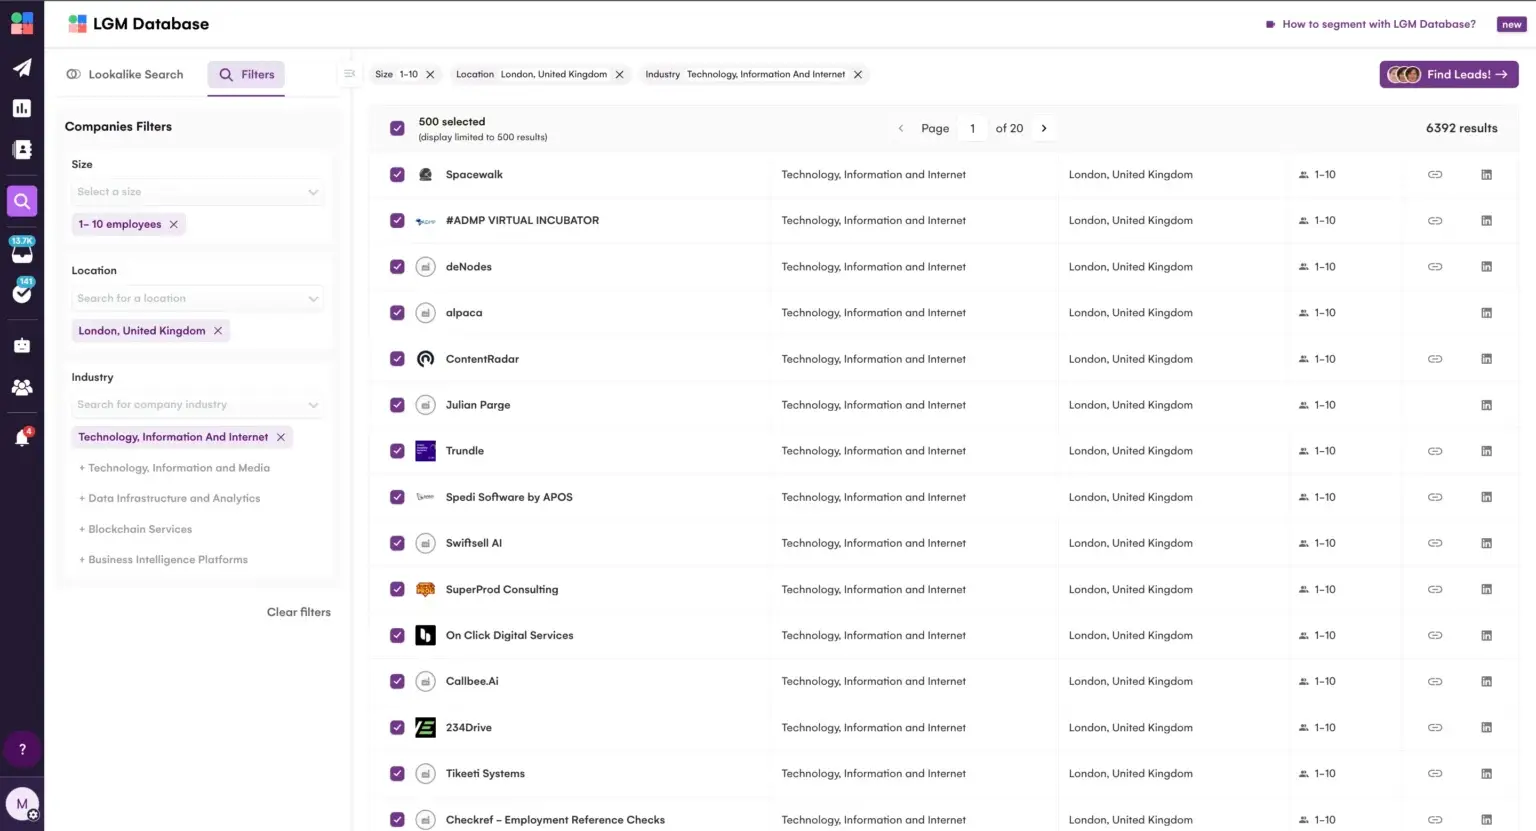This screenshot has height=831, width=1536.
Task: Remove the Size 1-10 filter chip
Action: click(x=430, y=75)
